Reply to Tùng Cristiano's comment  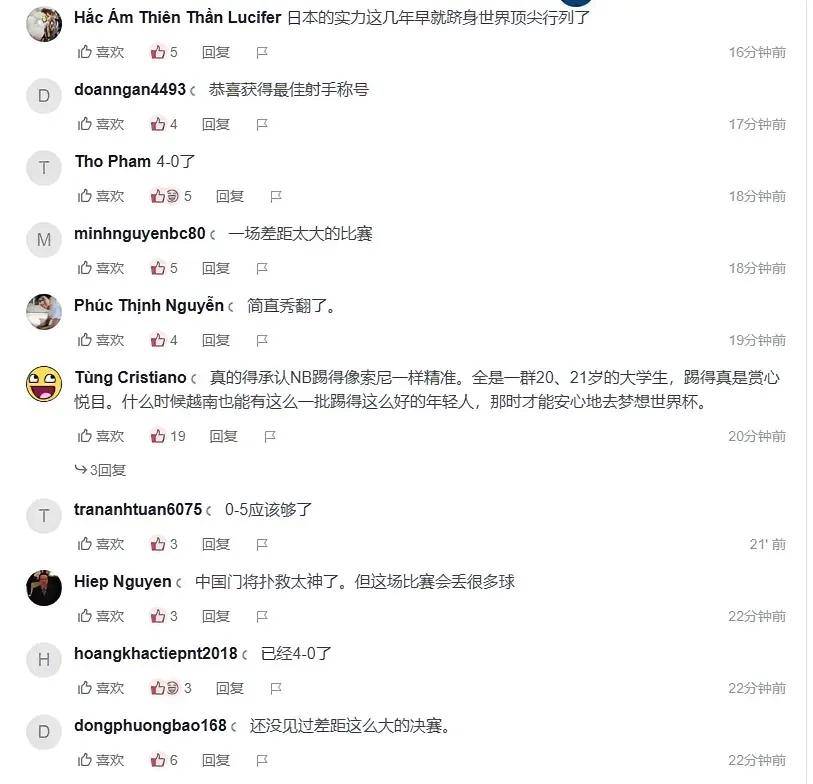223,437
